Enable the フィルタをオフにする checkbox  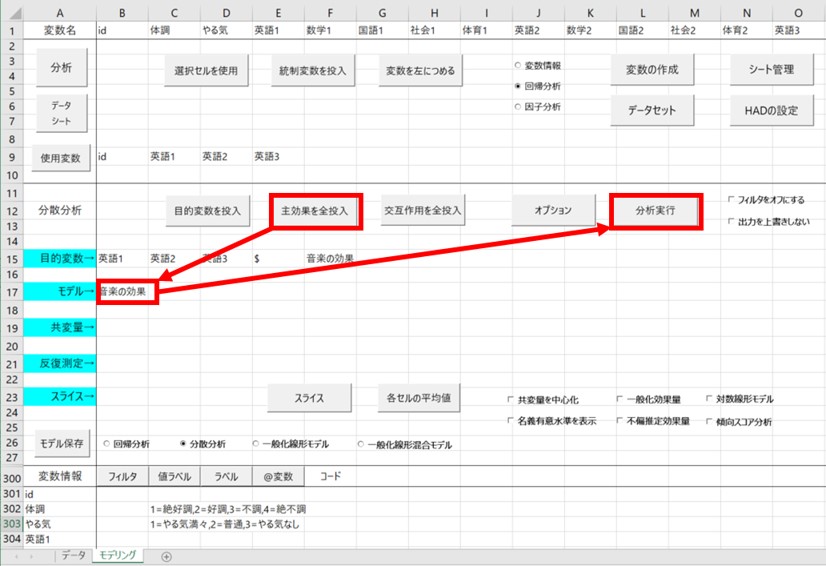click(733, 200)
